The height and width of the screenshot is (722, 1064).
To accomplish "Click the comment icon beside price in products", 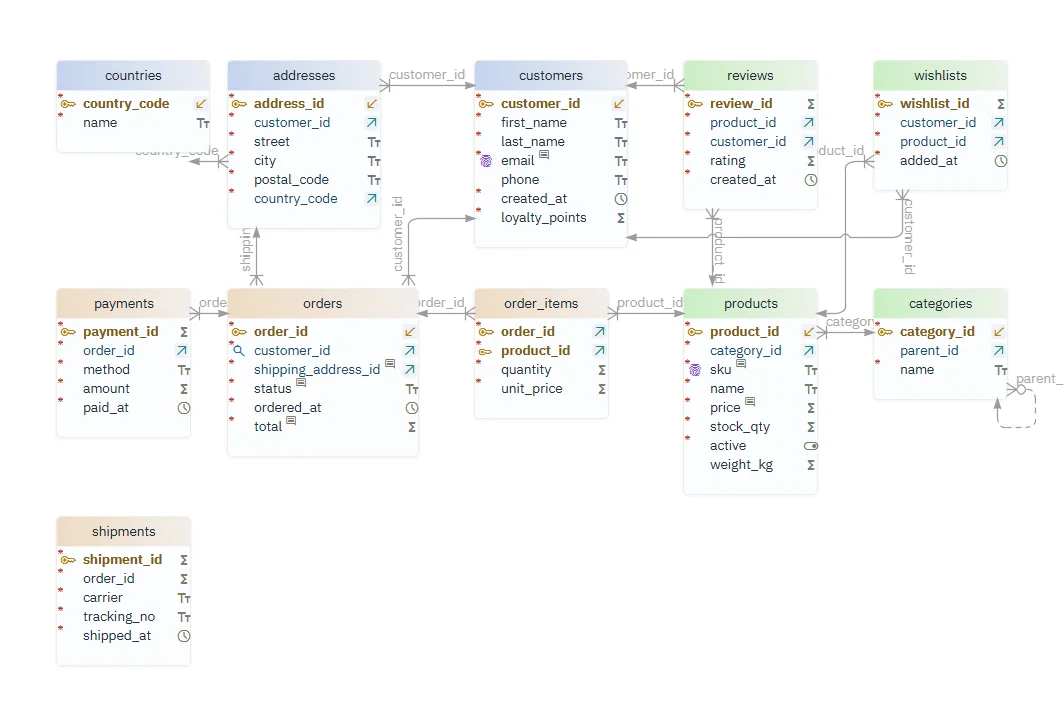I will click(750, 402).
